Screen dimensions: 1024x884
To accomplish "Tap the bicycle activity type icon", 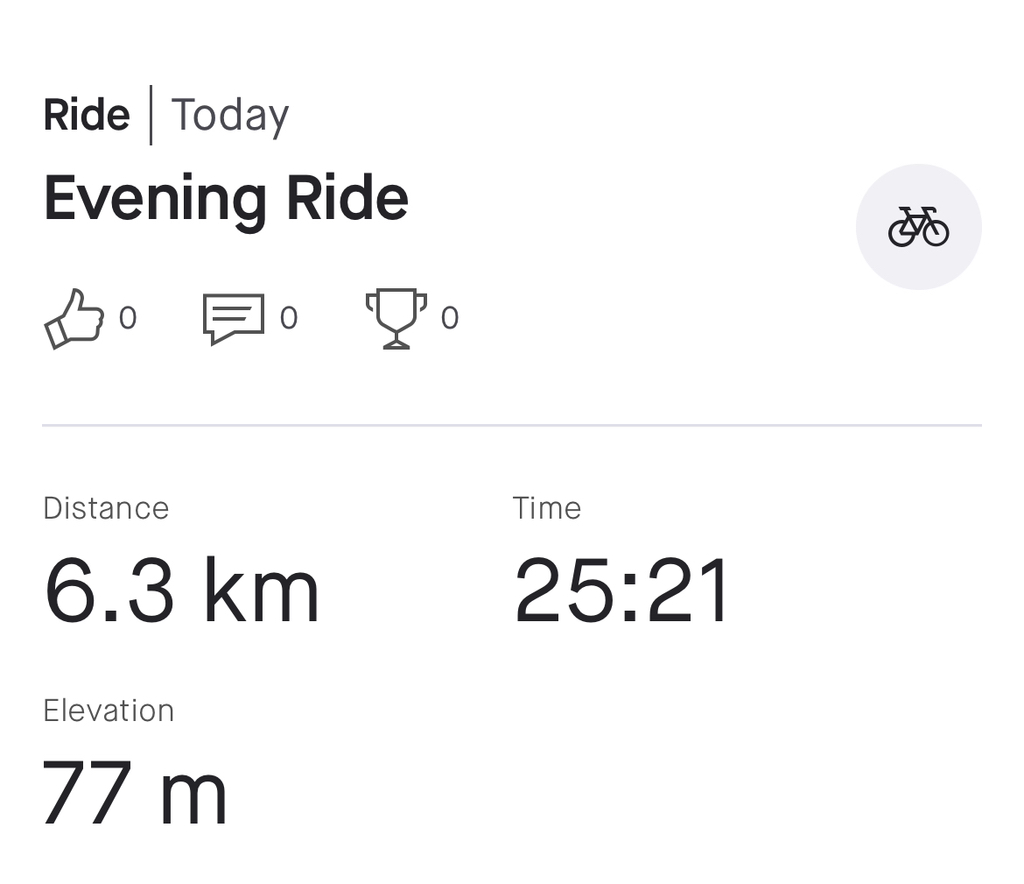I will click(918, 227).
